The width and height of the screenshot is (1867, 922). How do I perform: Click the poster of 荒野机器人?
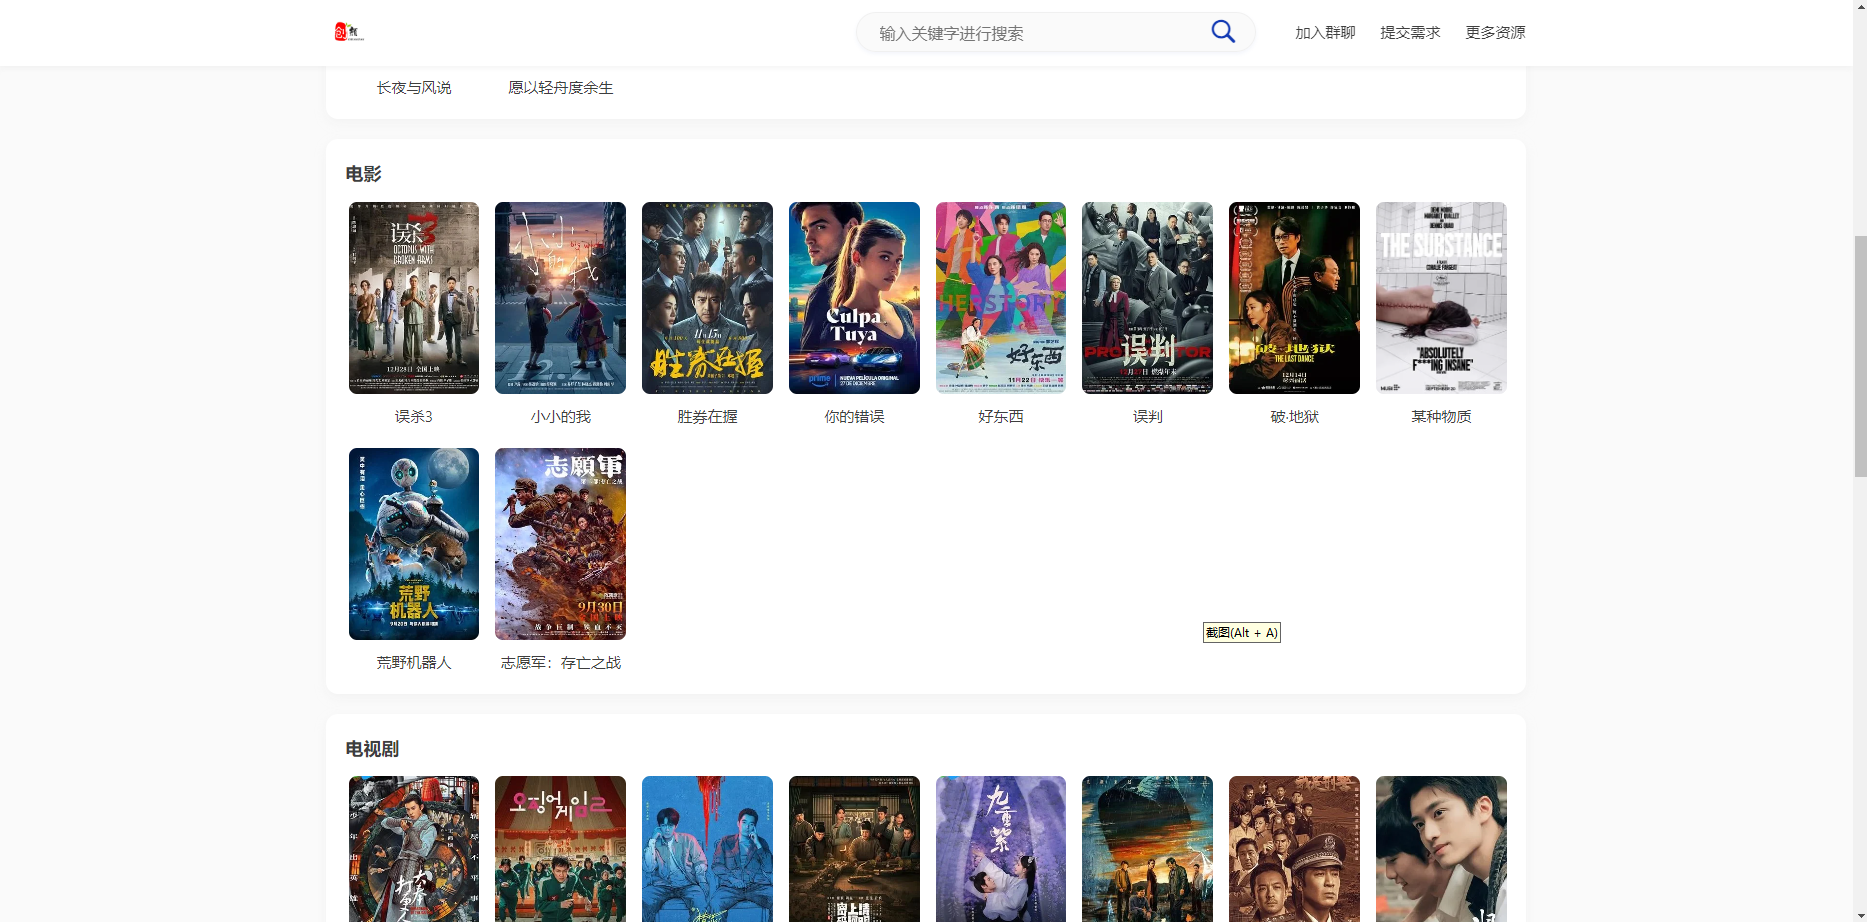[x=413, y=544]
